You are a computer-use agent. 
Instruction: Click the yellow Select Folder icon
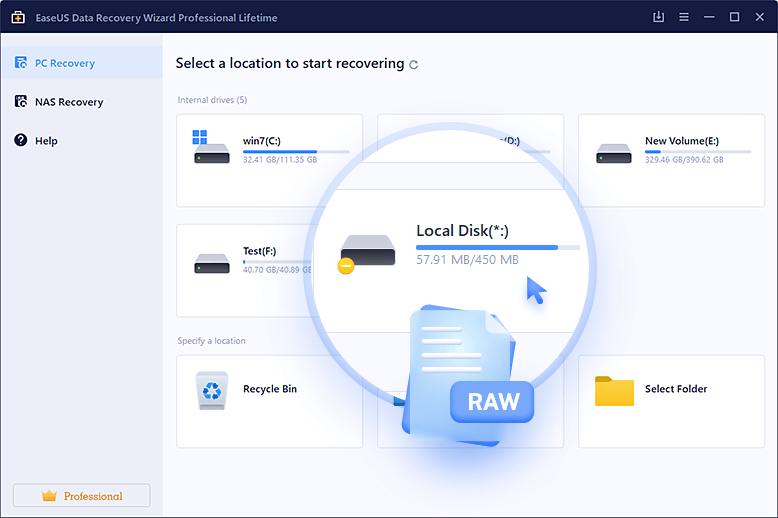[x=614, y=390]
